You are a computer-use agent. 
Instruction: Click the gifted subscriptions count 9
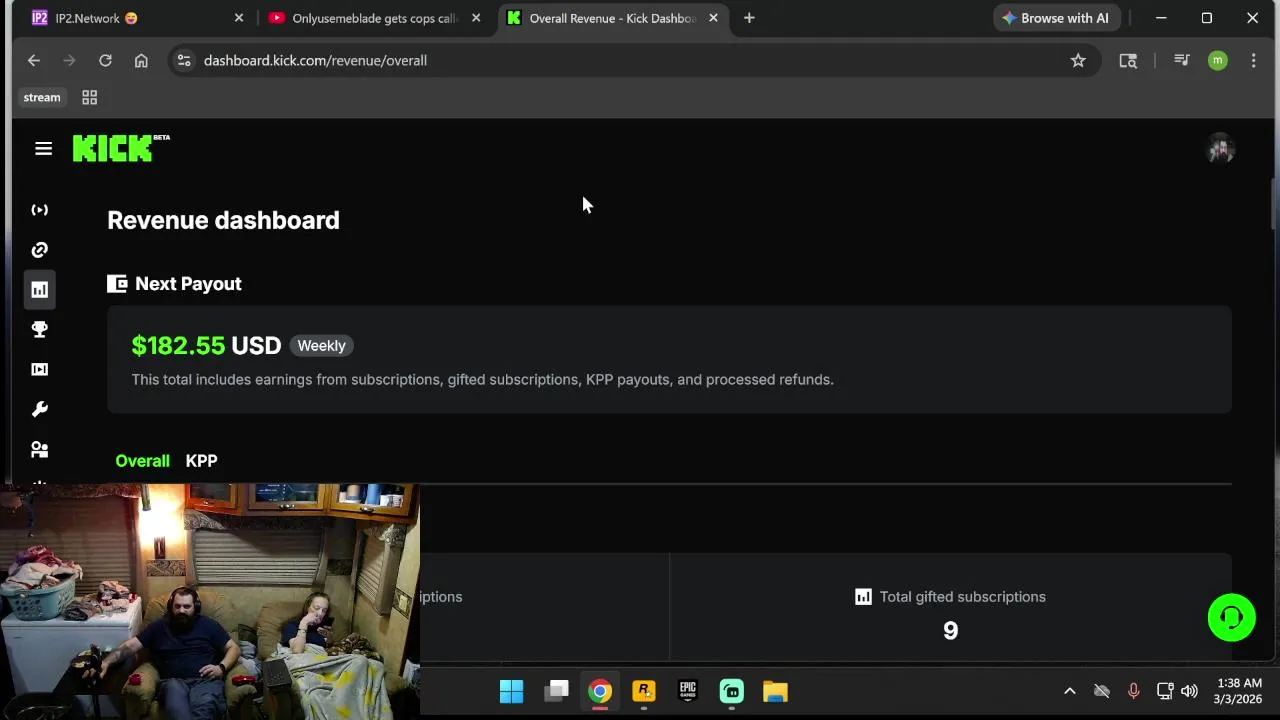pyautogui.click(x=950, y=631)
